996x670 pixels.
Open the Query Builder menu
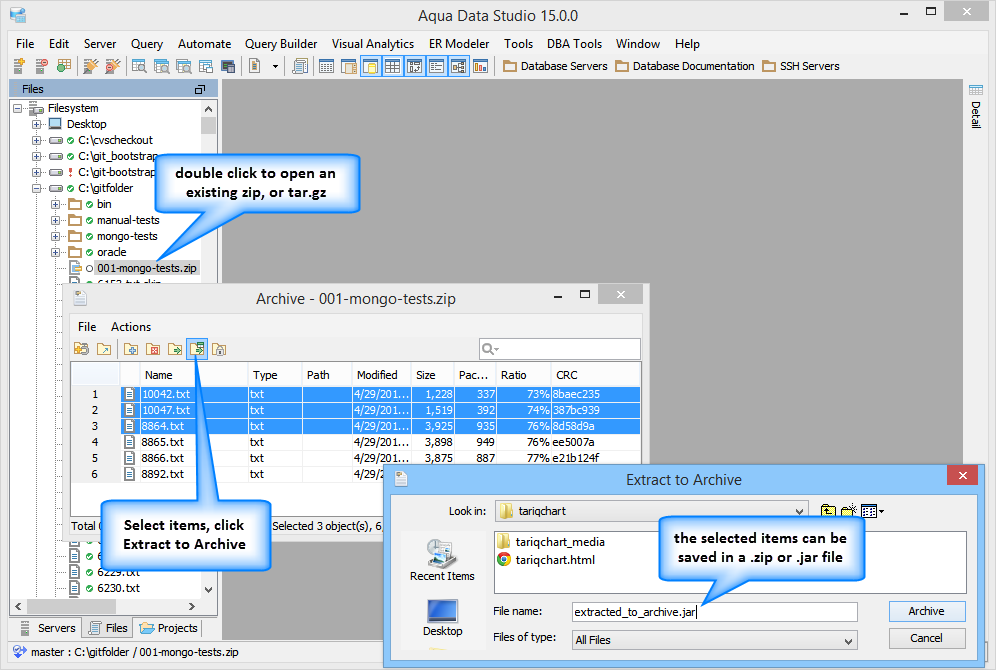point(281,44)
